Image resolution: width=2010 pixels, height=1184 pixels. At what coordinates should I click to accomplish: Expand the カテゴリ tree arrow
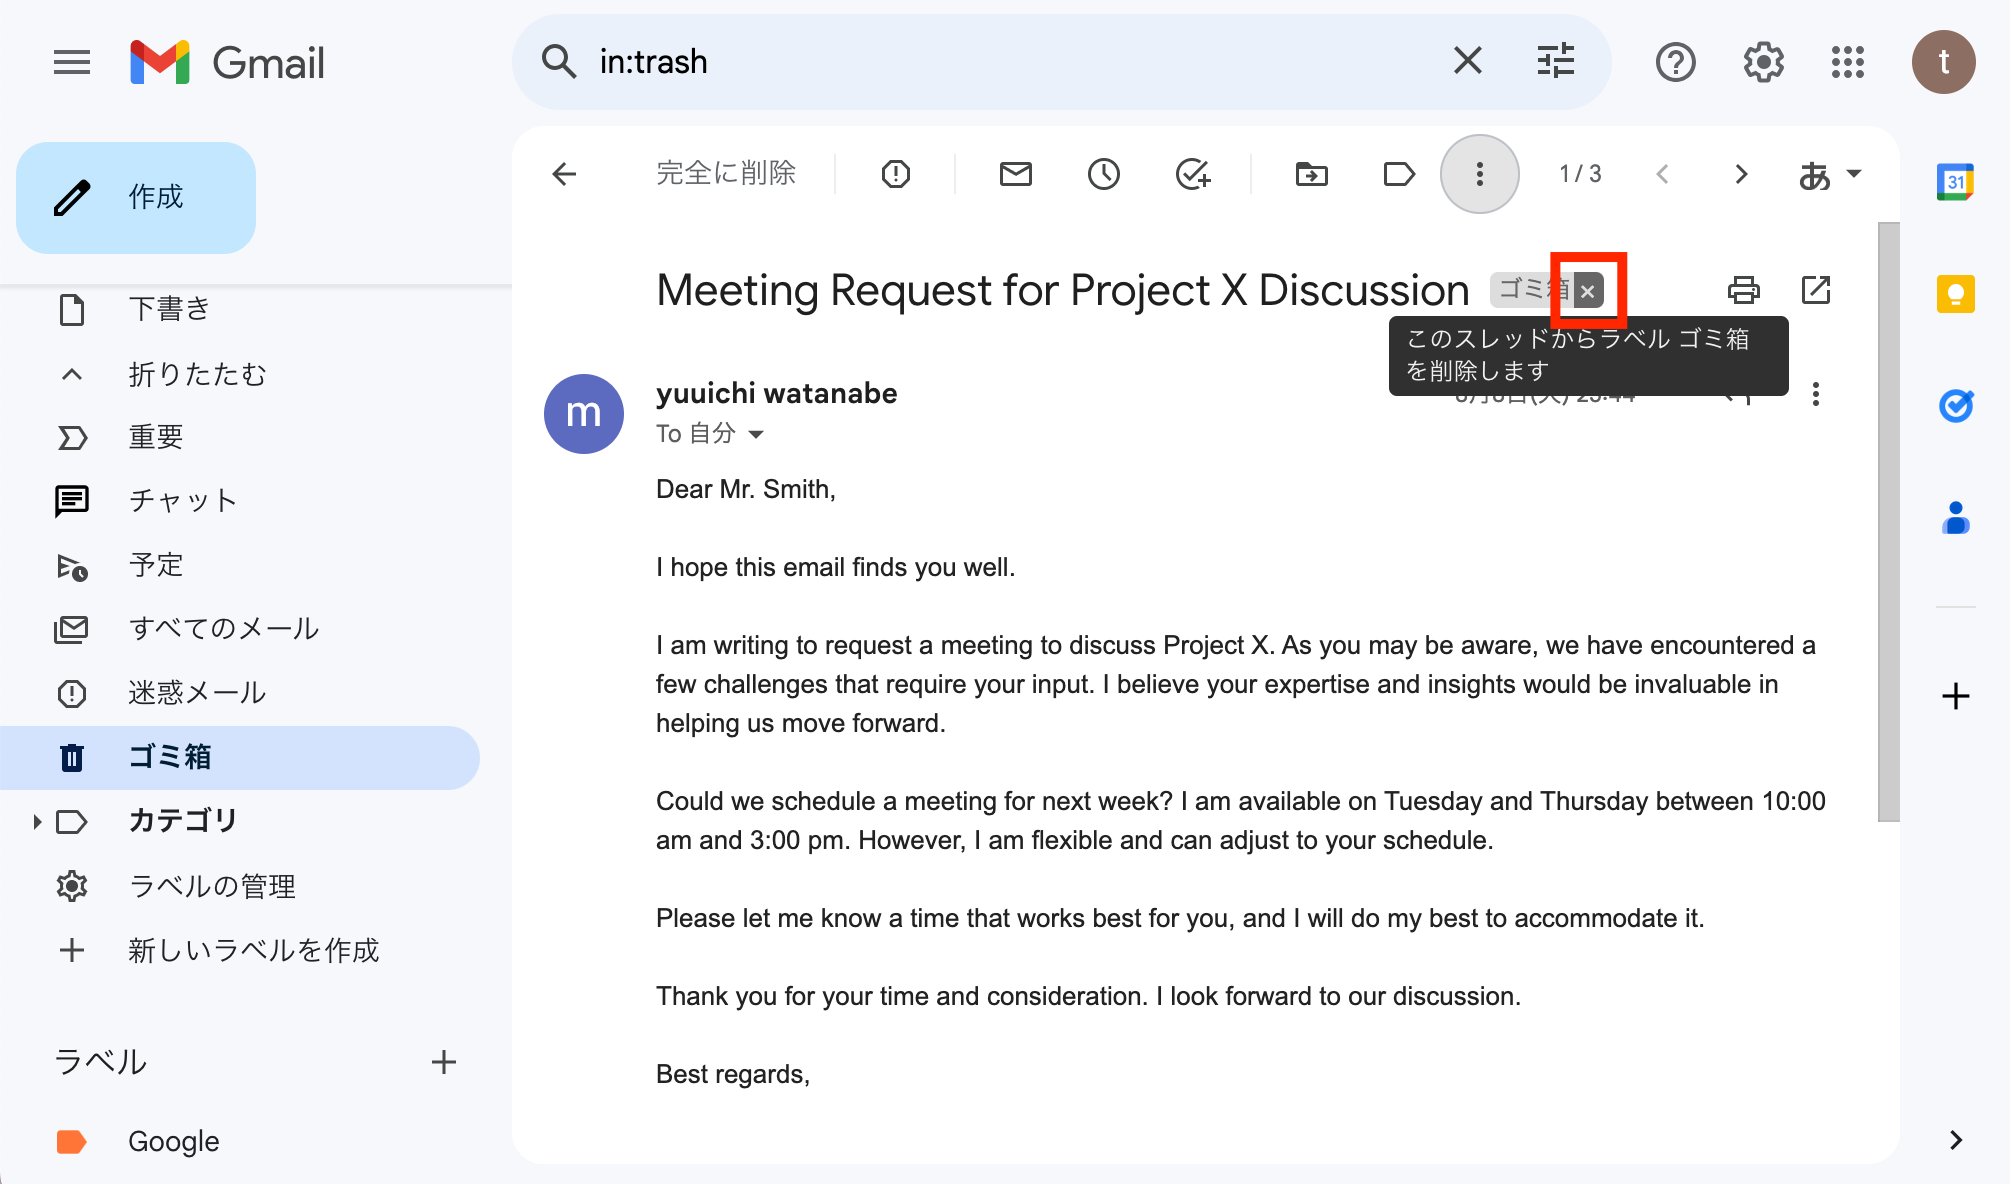[x=37, y=822]
